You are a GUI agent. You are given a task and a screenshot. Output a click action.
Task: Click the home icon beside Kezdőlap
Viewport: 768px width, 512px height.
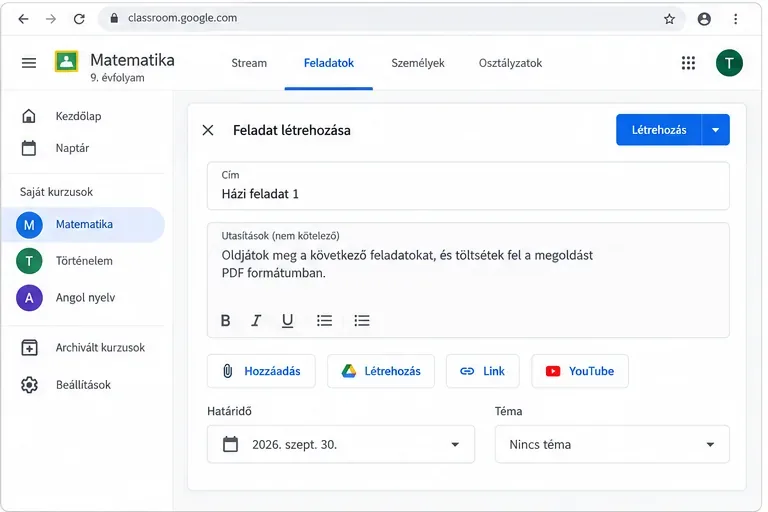tap(29, 116)
